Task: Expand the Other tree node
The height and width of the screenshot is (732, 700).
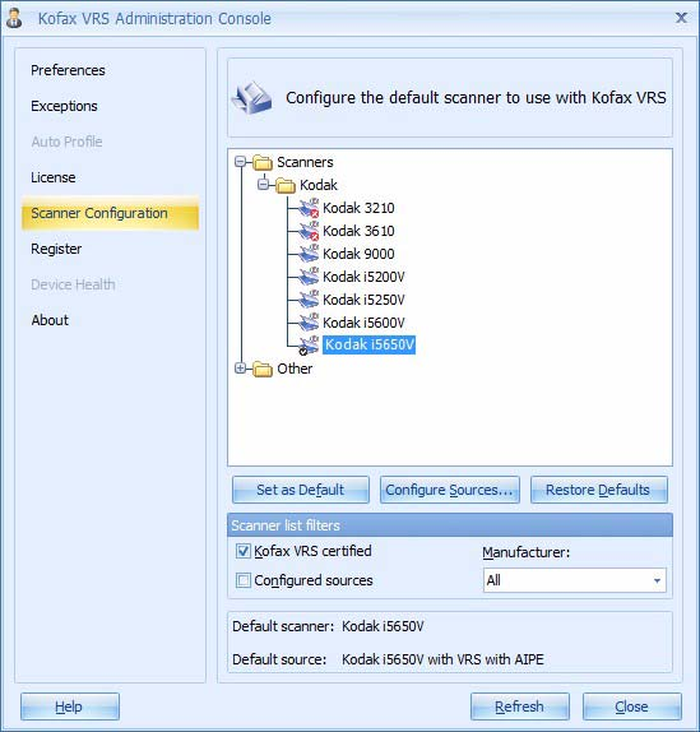Action: click(240, 368)
